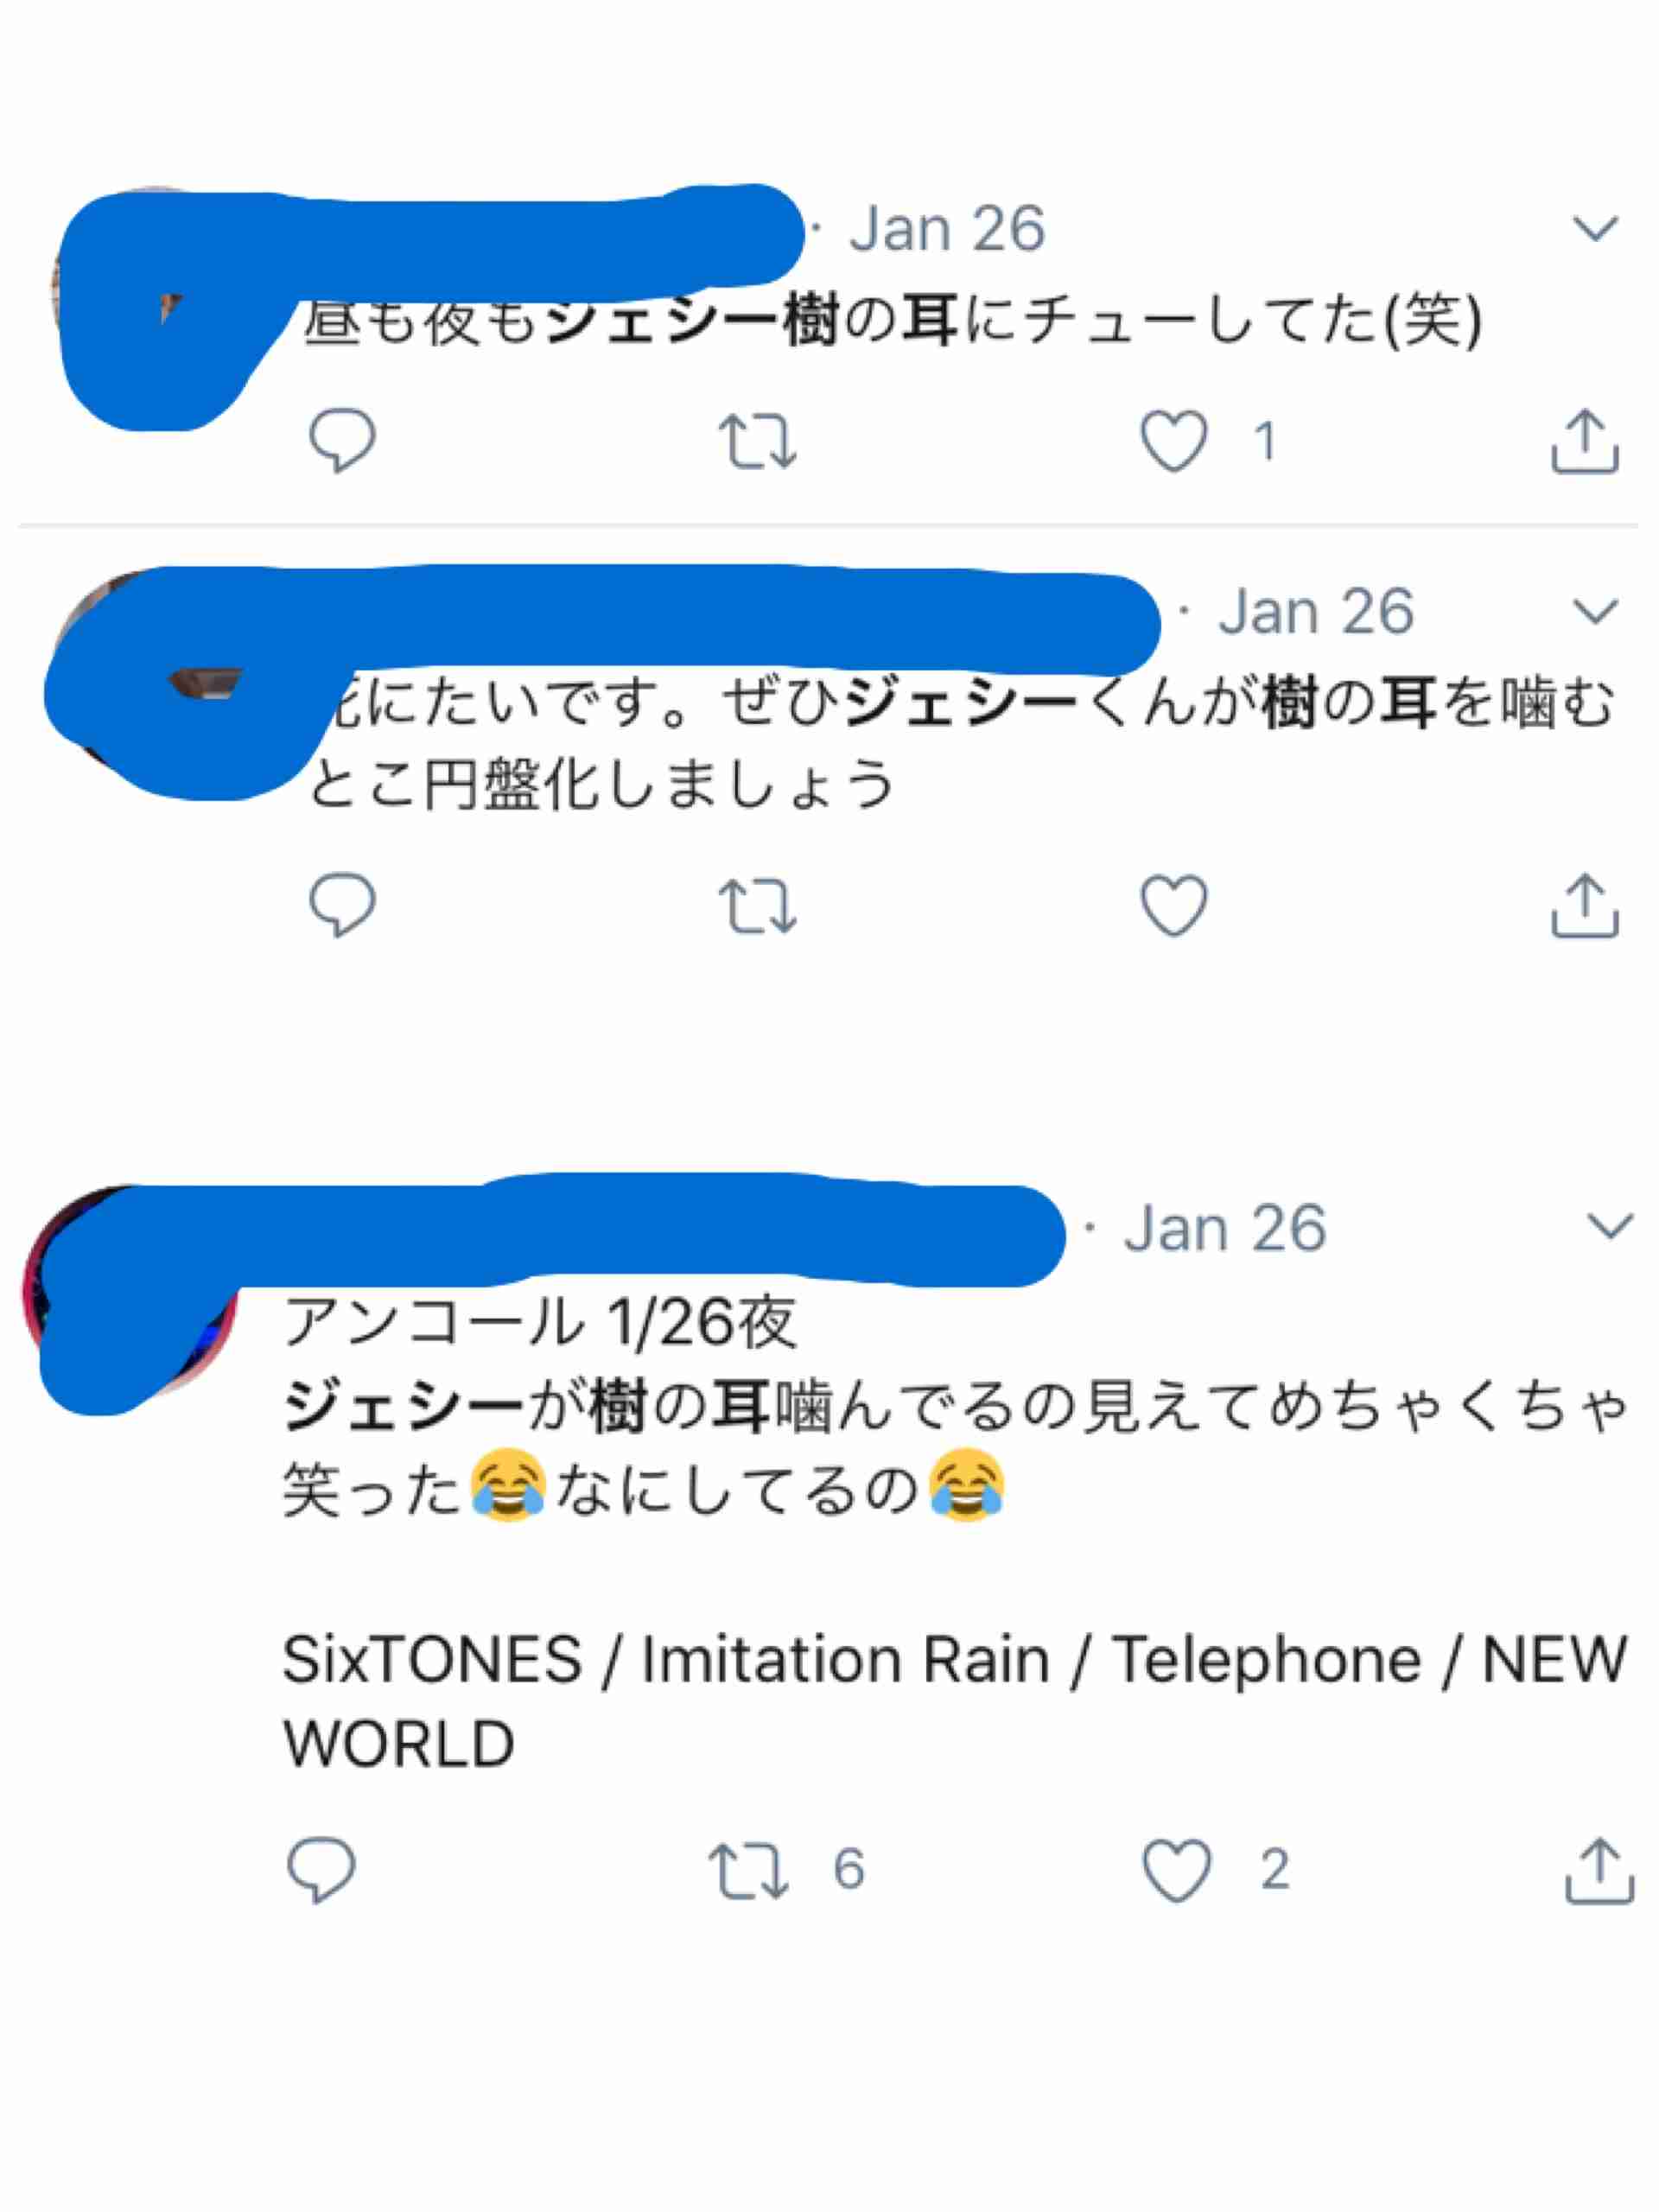Share the first tweet via share icon
Viewport: 1659px width, 2212px height.
[x=1585, y=440]
